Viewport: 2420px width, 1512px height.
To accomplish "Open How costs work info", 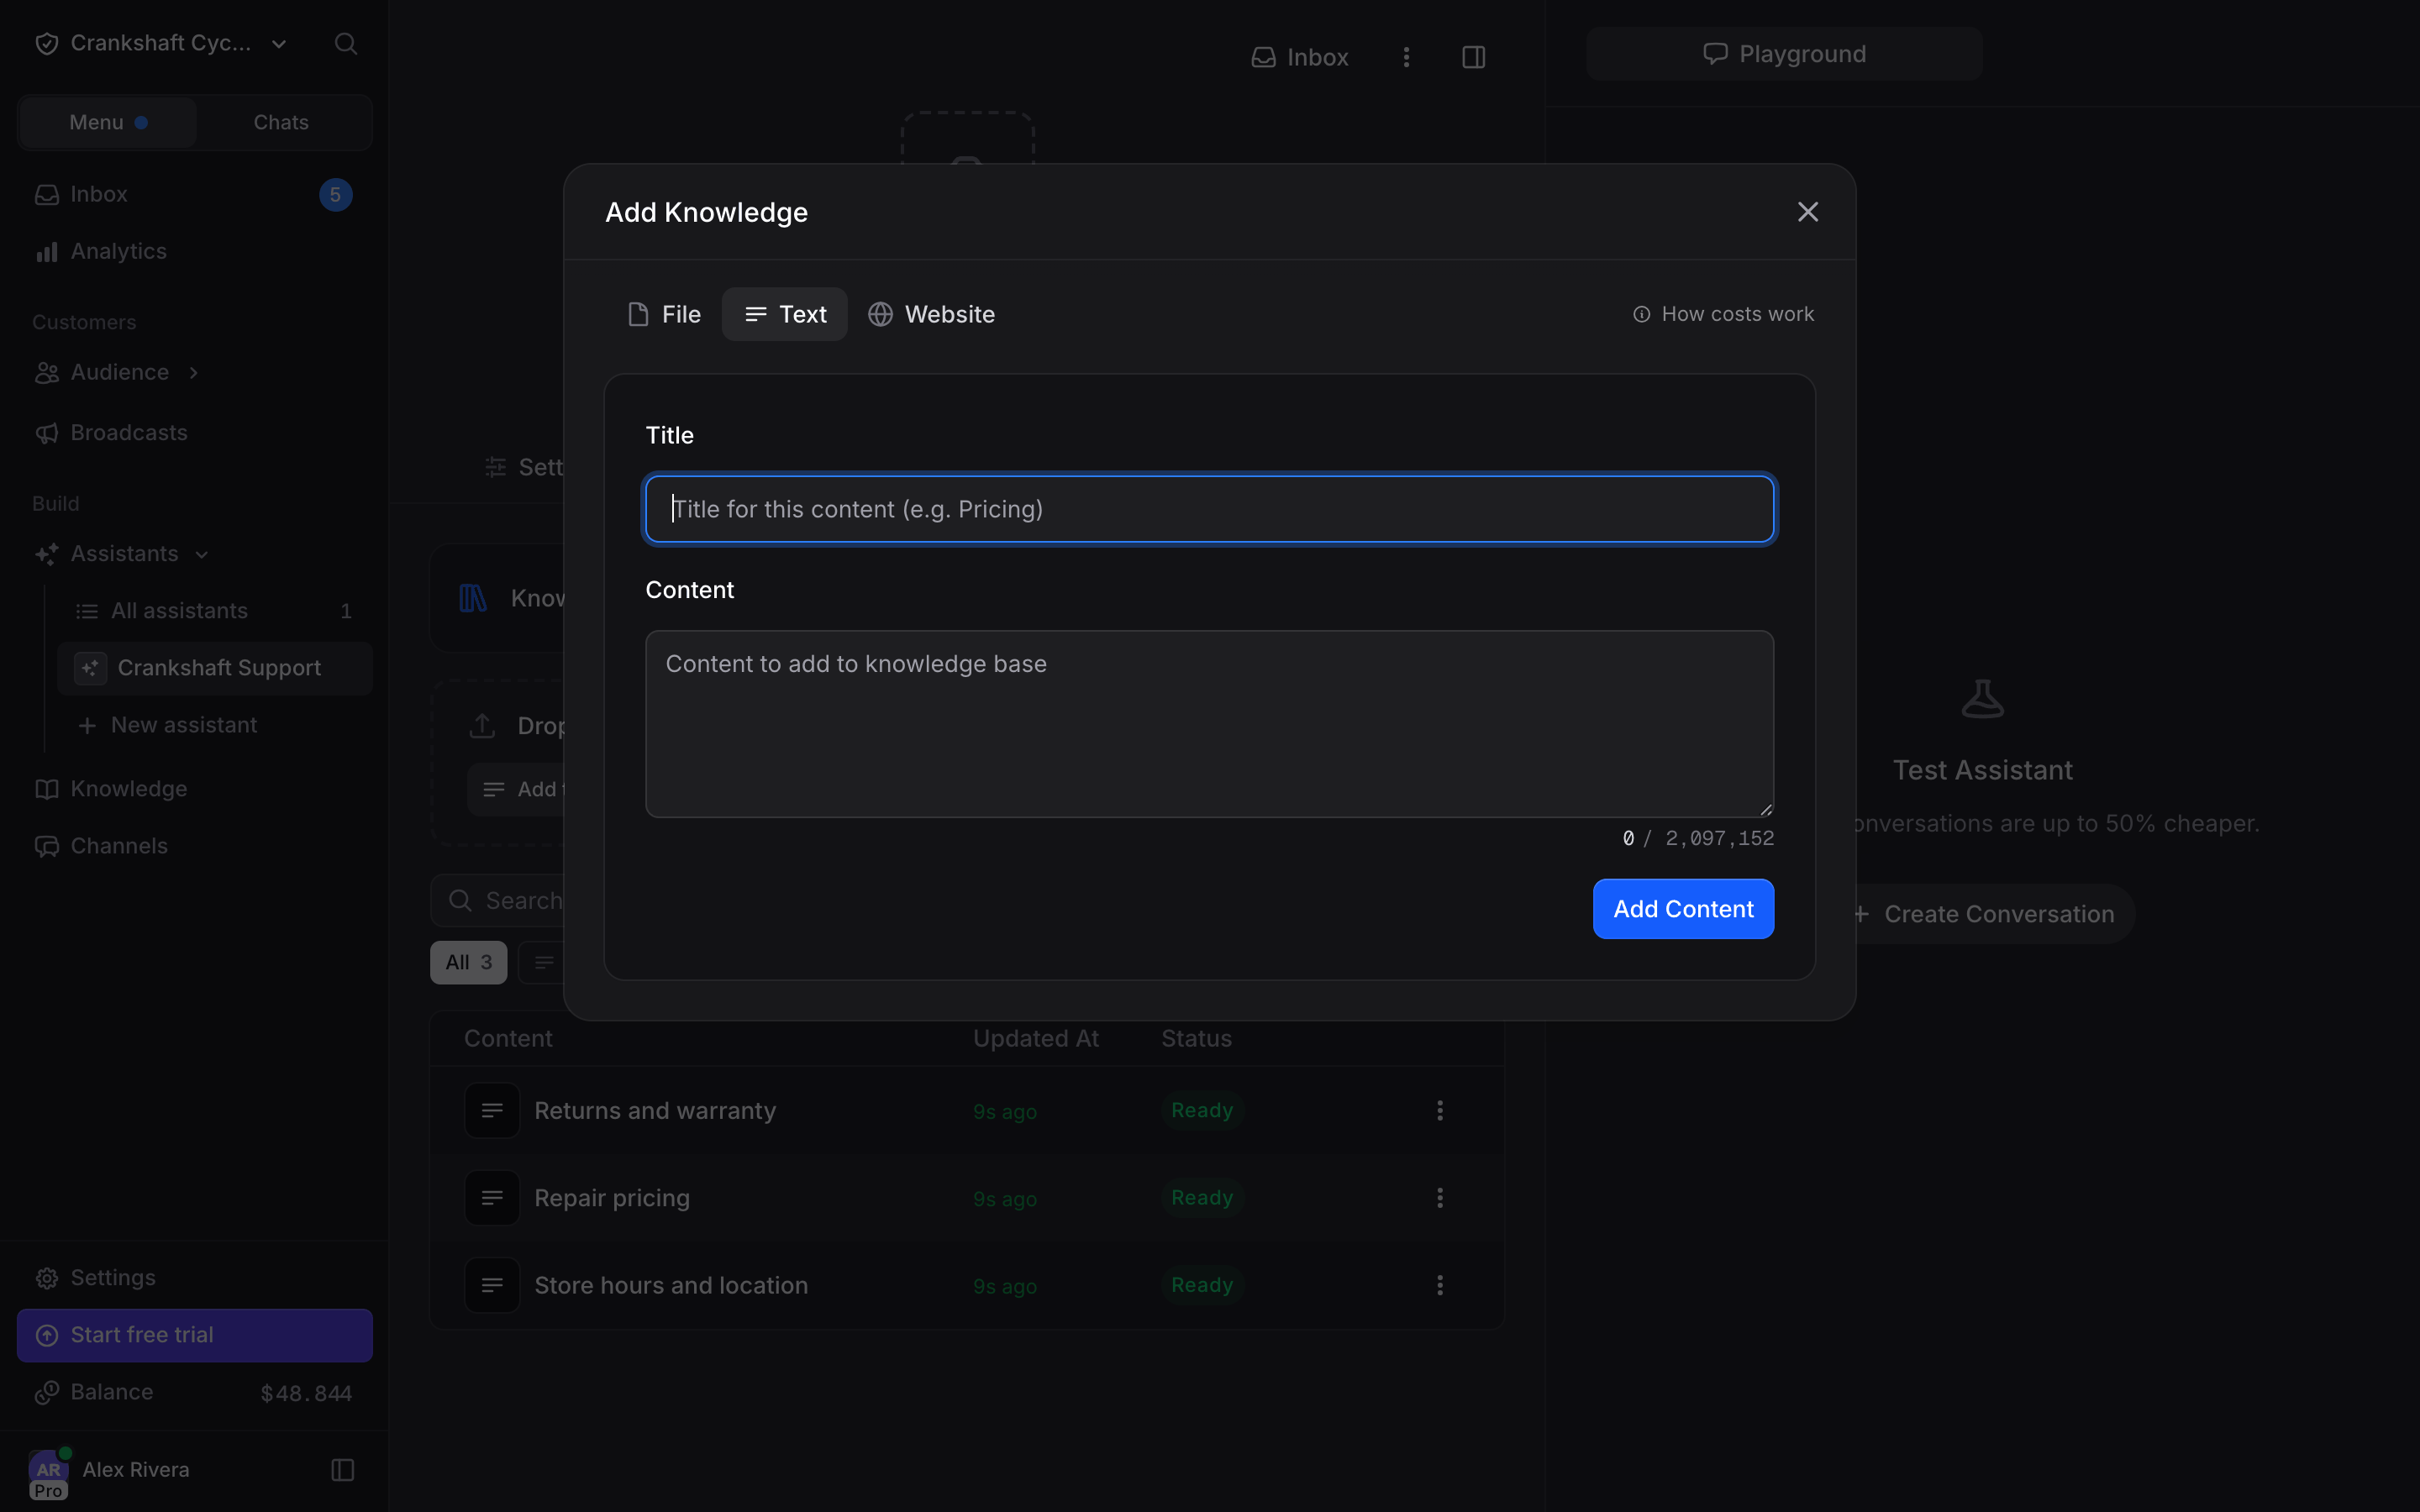I will coord(1723,314).
